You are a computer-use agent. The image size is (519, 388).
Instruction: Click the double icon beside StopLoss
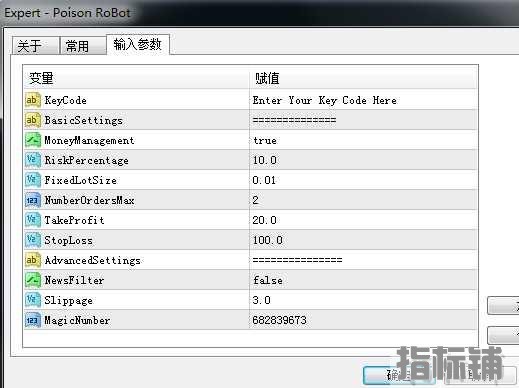coord(33,240)
